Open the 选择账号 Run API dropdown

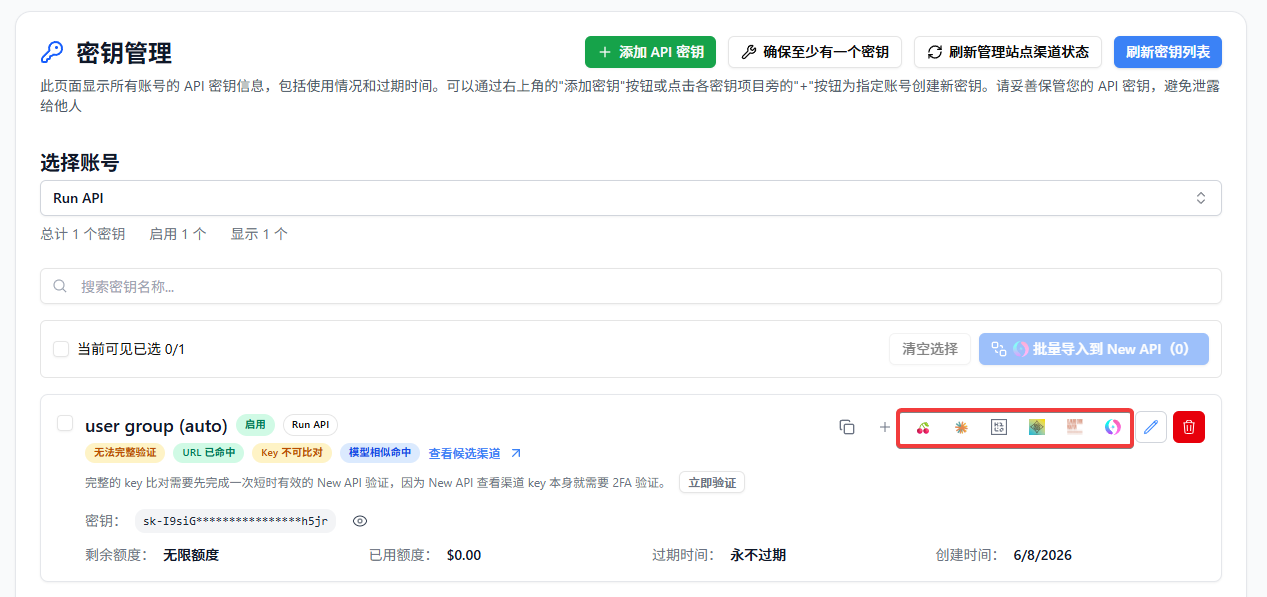point(631,198)
